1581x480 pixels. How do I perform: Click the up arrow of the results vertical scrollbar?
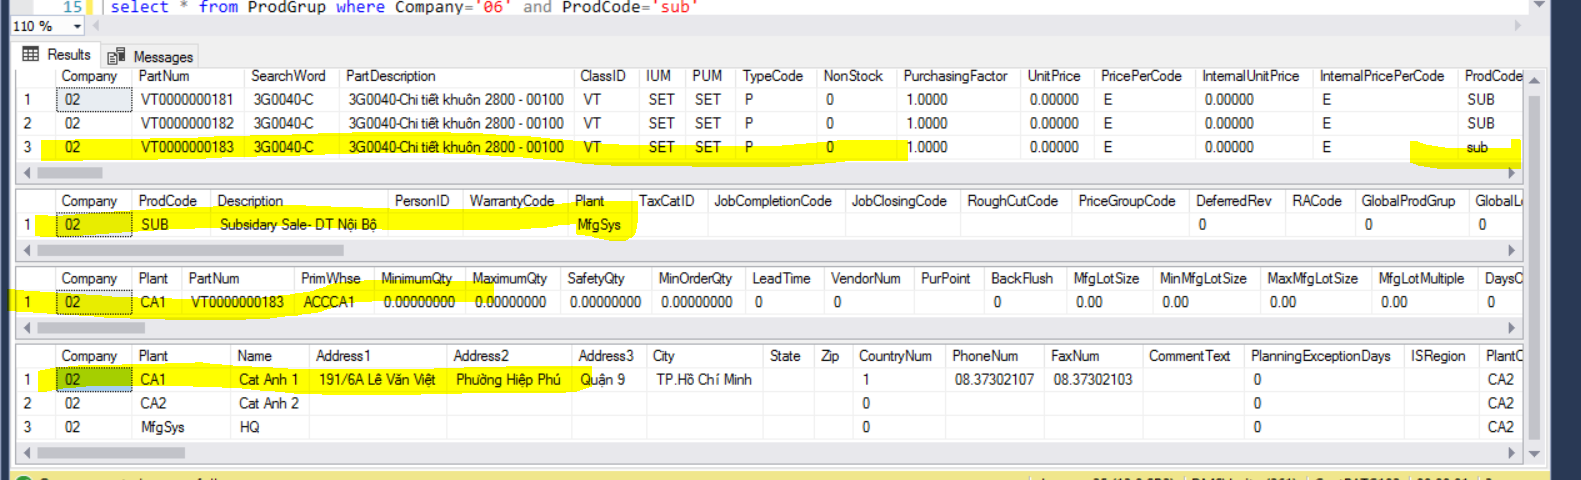pyautogui.click(x=1535, y=79)
